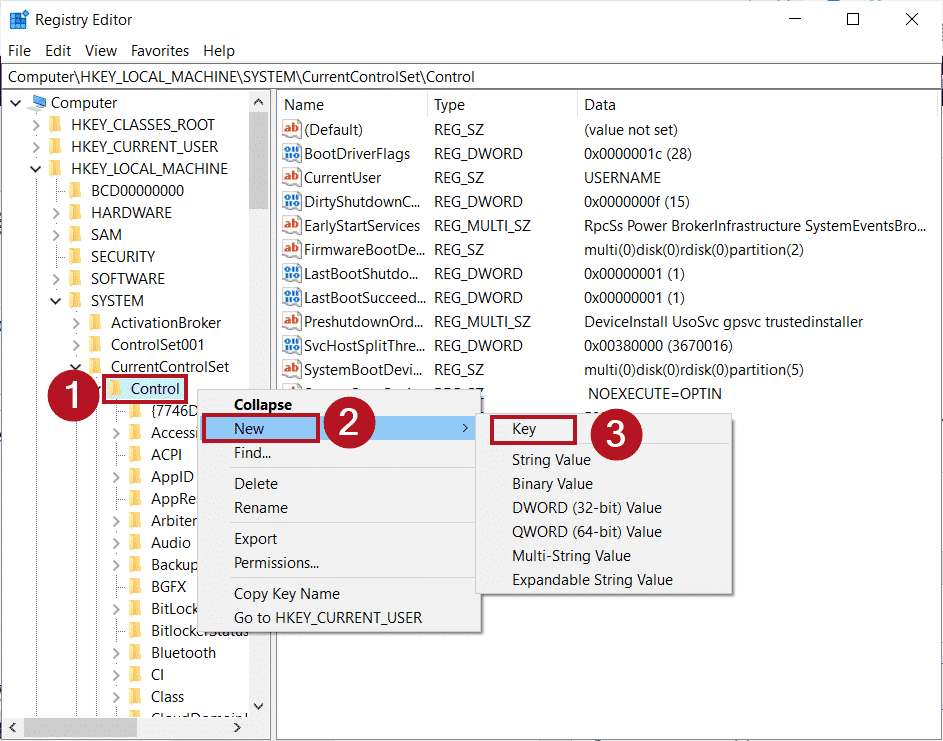Viewport: 943px width, 741px height.
Task: Choose DWORD (32-bit) Value
Action: pyautogui.click(x=604, y=508)
